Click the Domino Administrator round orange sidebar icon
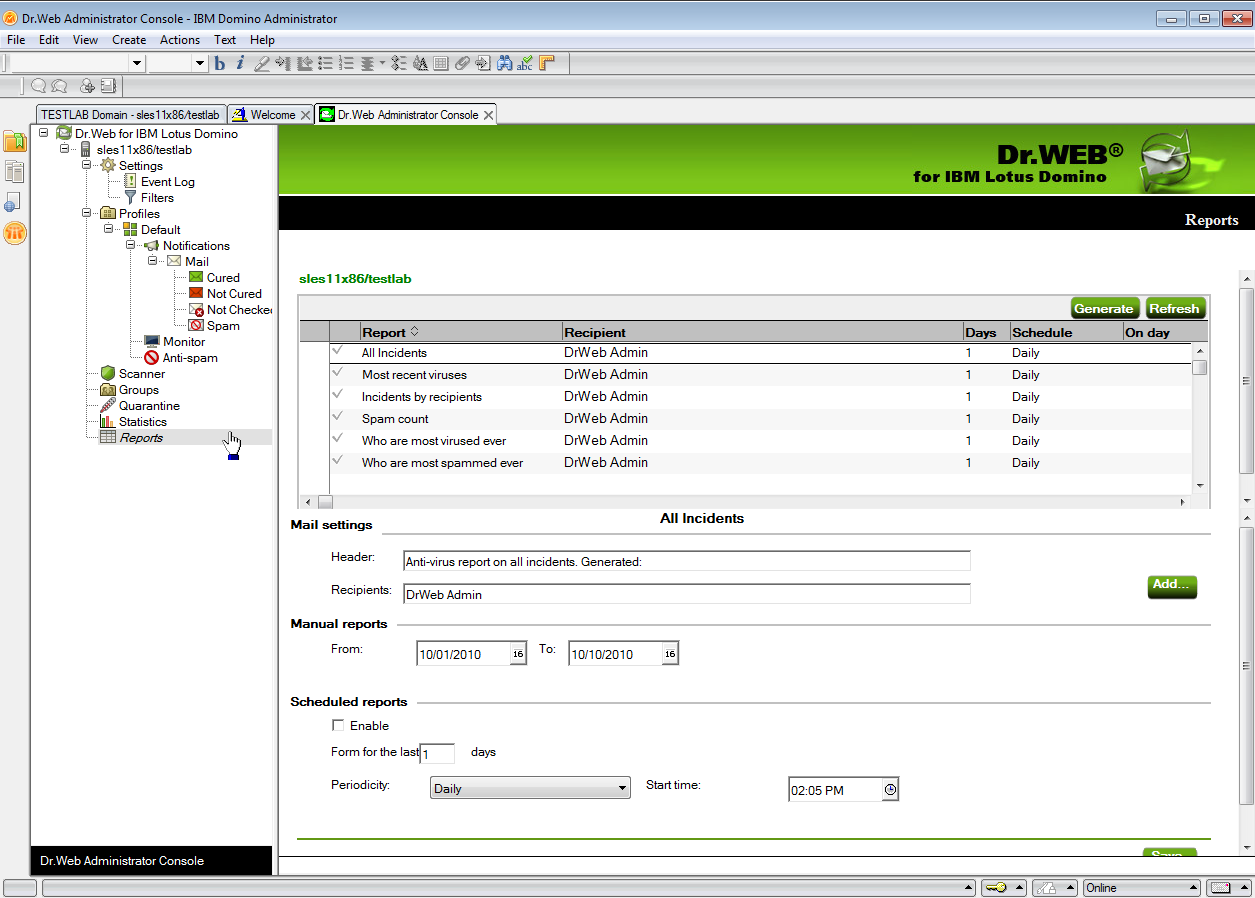The width and height of the screenshot is (1255, 898). pos(15,233)
